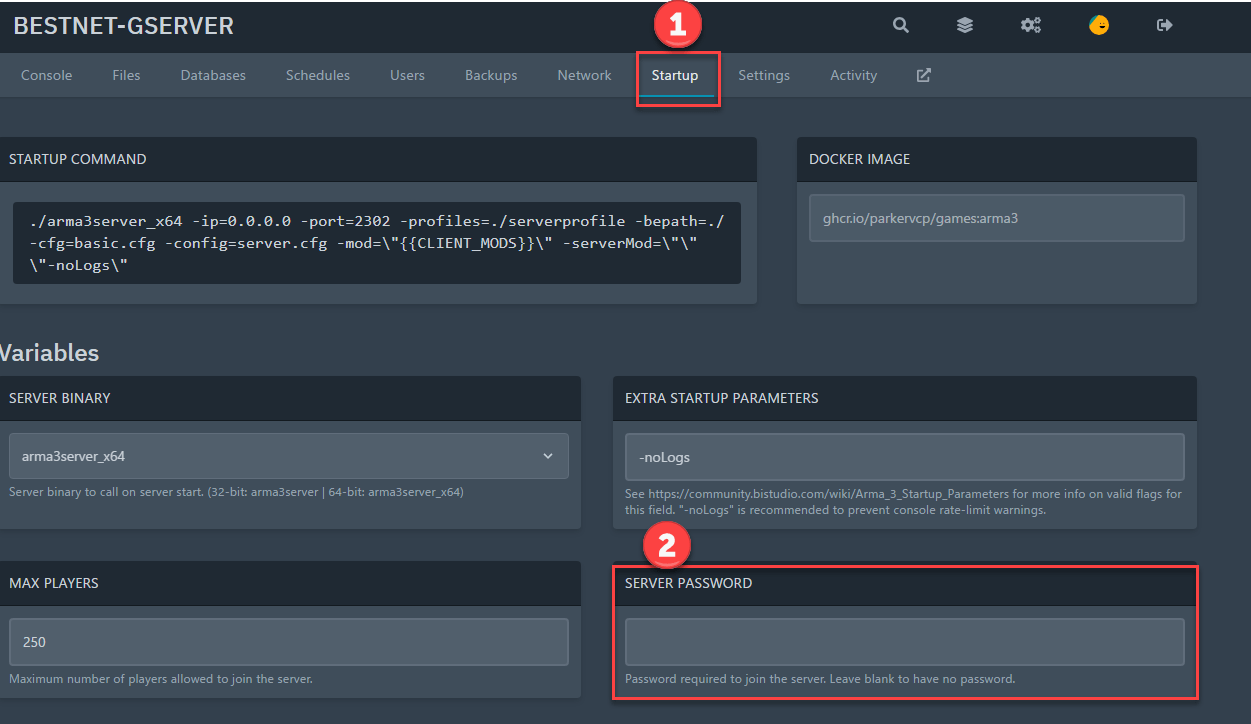The height and width of the screenshot is (724, 1251).
Task: Open the Databases tab
Action: coord(213,75)
